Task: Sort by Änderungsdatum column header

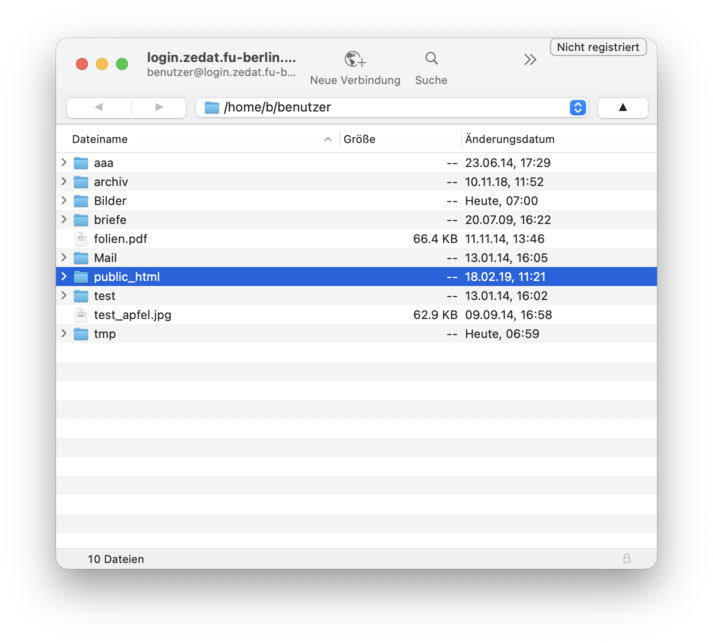Action: tap(510, 139)
